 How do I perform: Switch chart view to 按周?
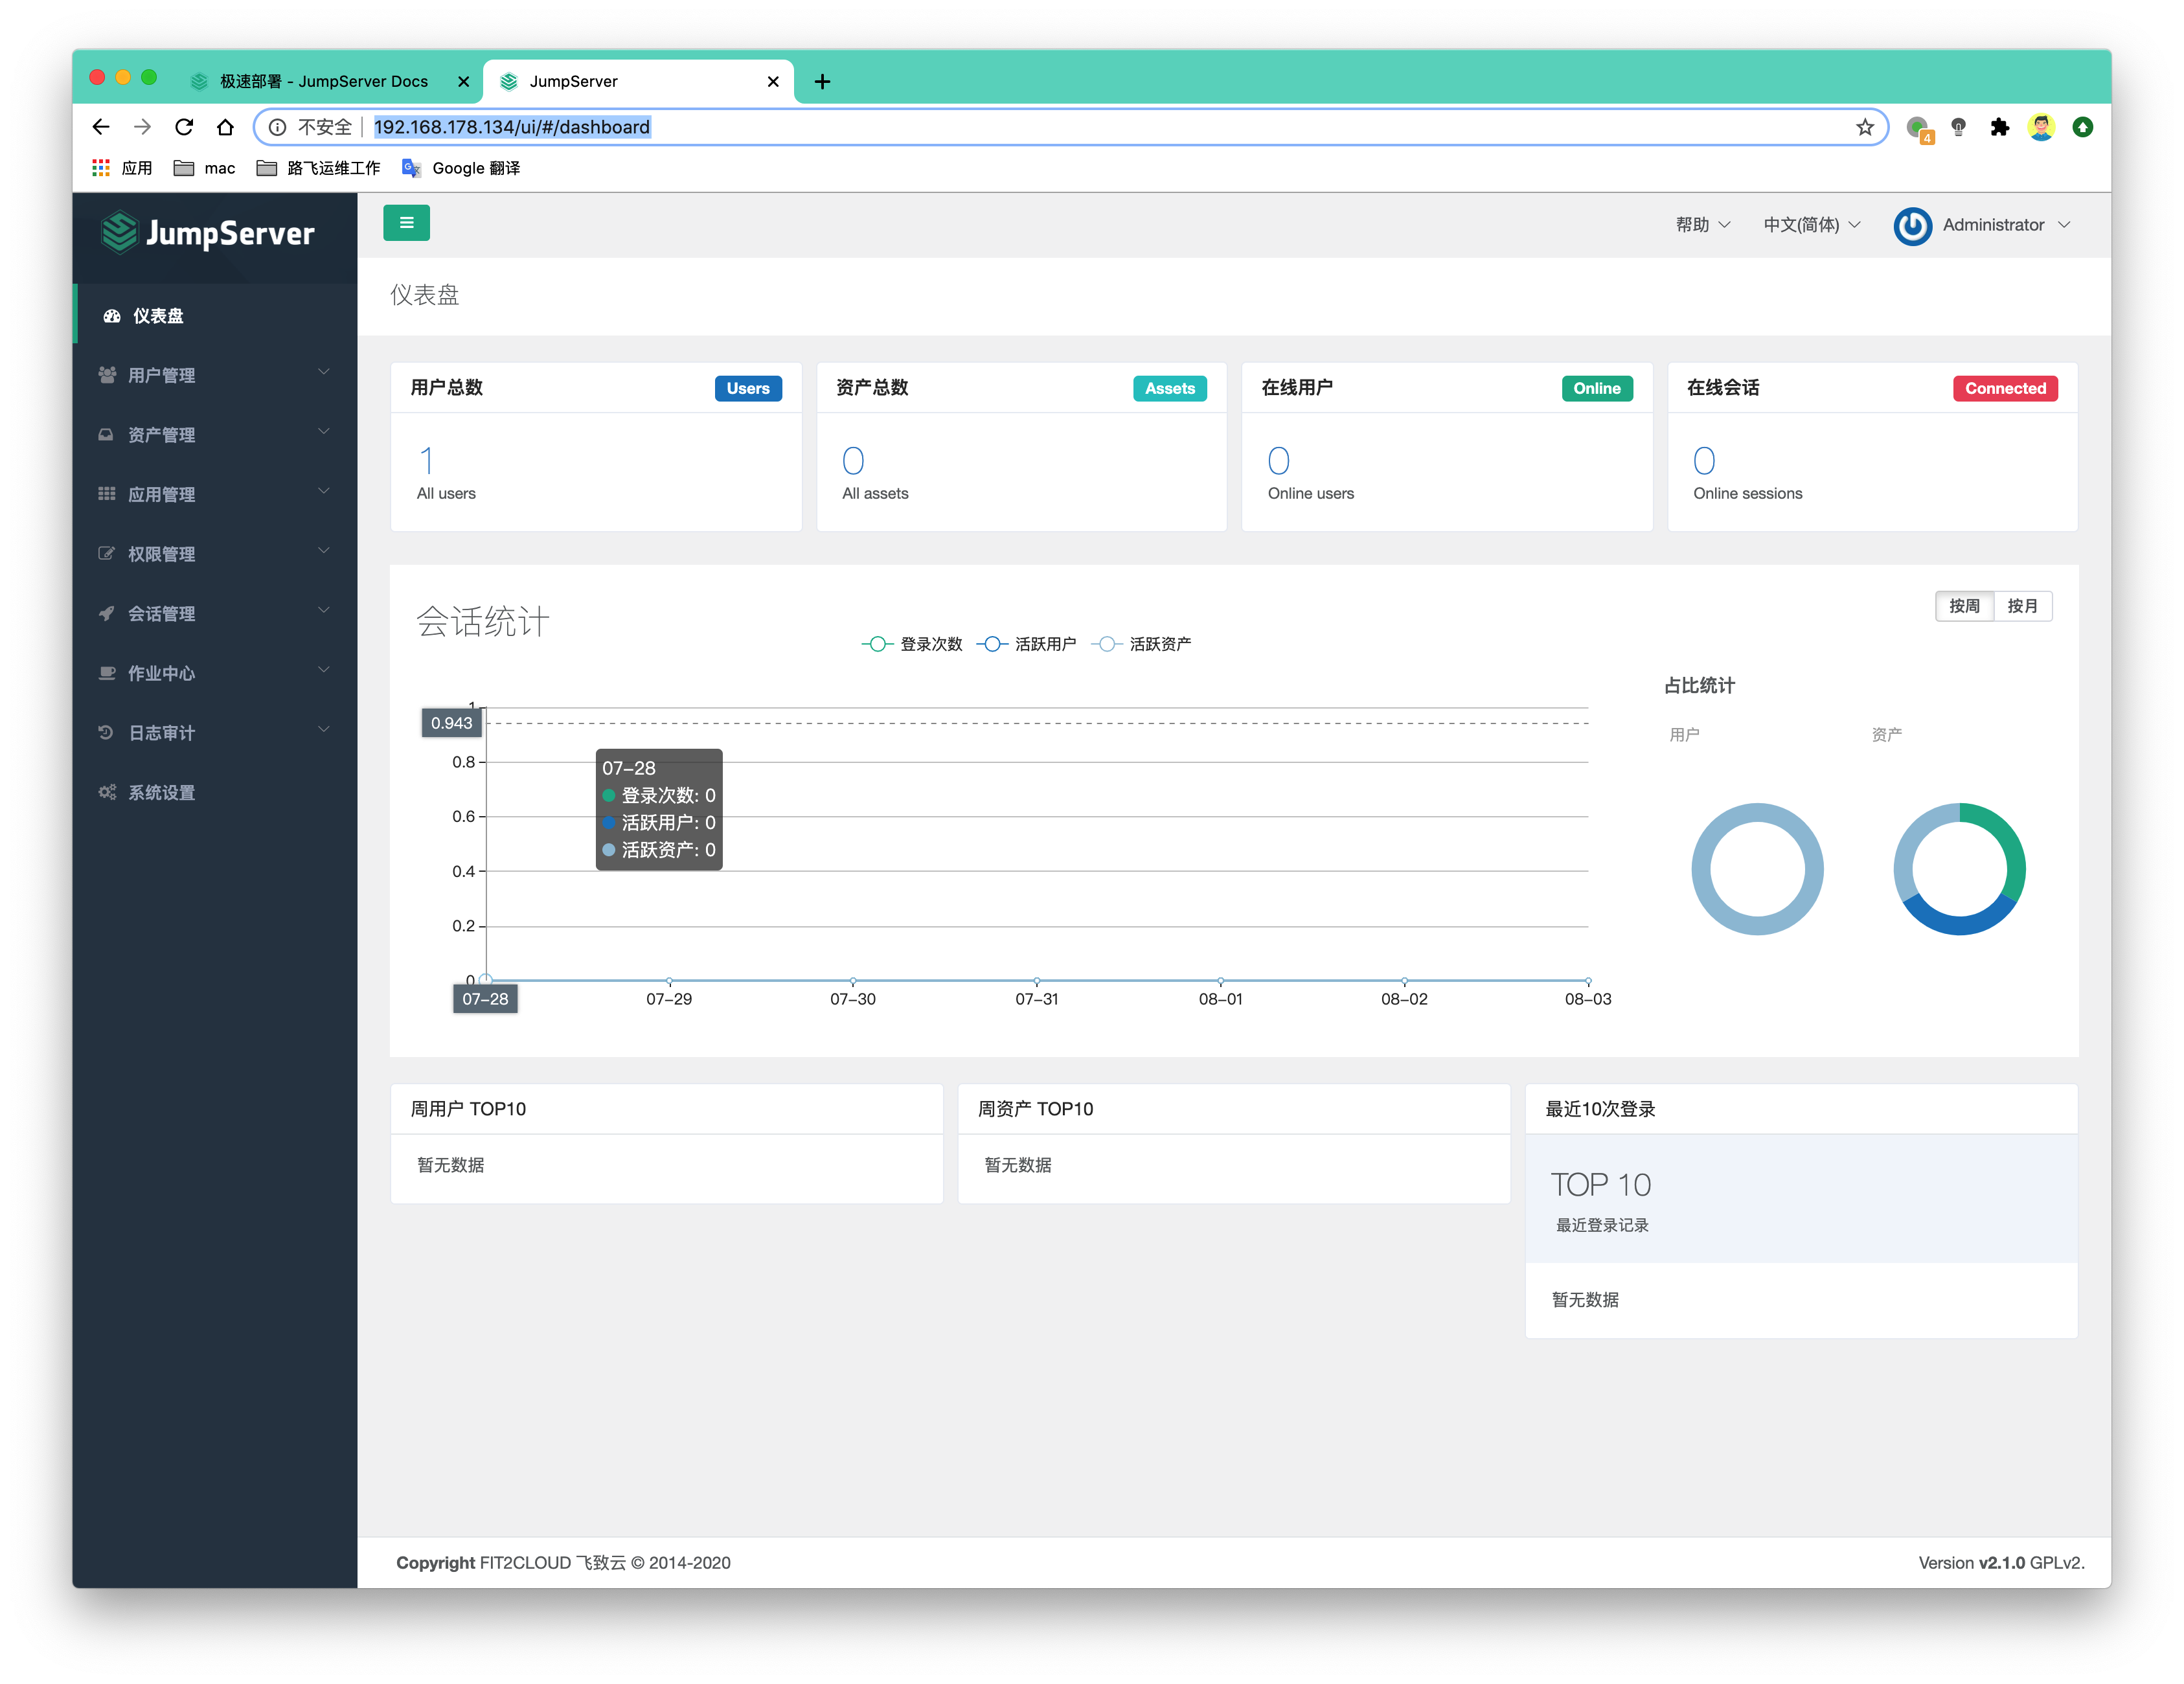click(x=1964, y=606)
